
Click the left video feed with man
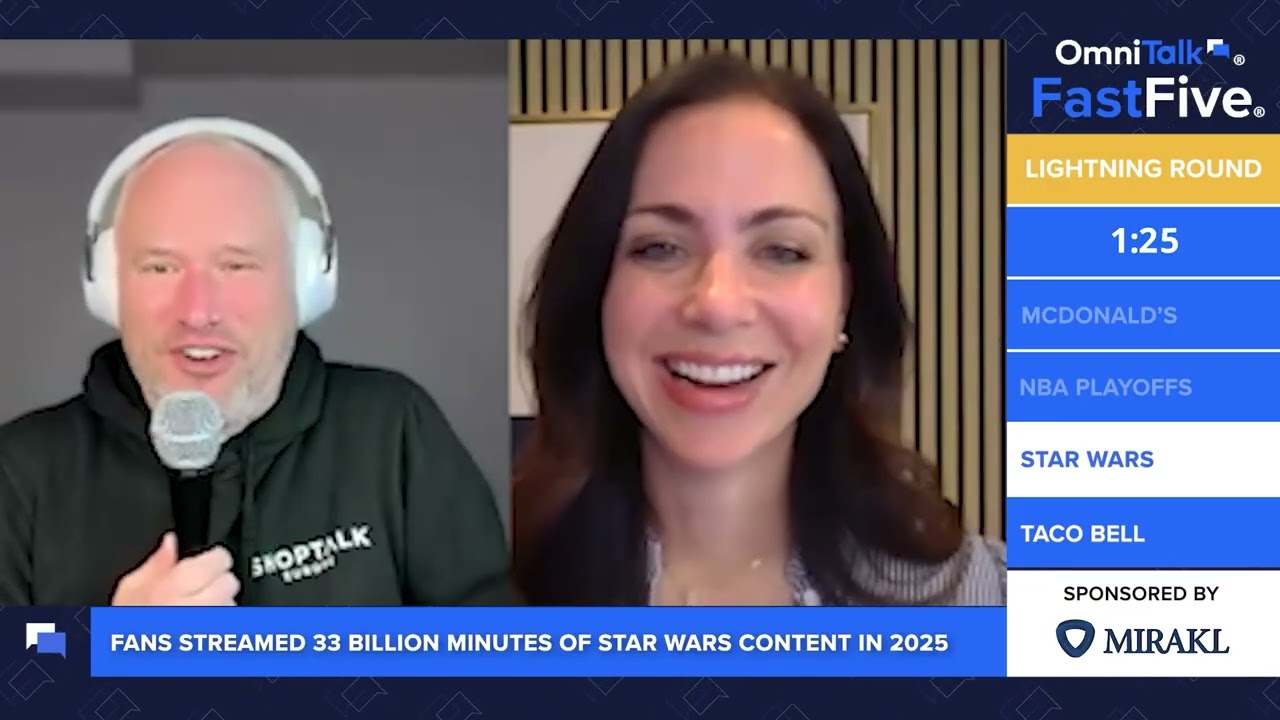[254, 323]
